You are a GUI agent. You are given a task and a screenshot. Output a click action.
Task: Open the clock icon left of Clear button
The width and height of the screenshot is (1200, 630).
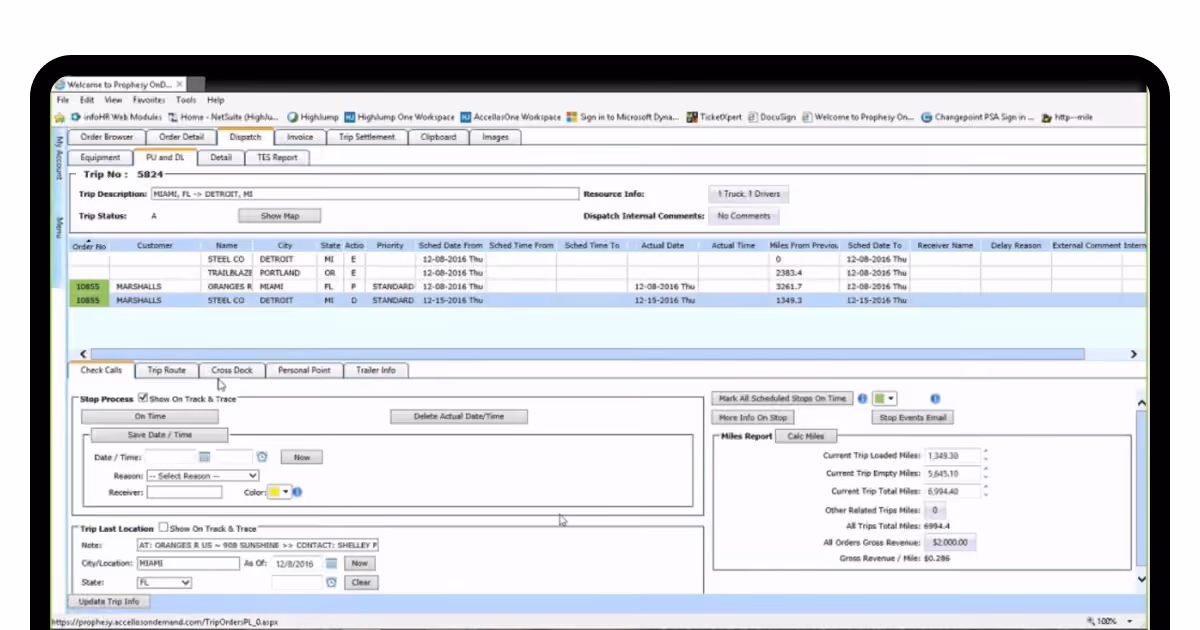(331, 582)
